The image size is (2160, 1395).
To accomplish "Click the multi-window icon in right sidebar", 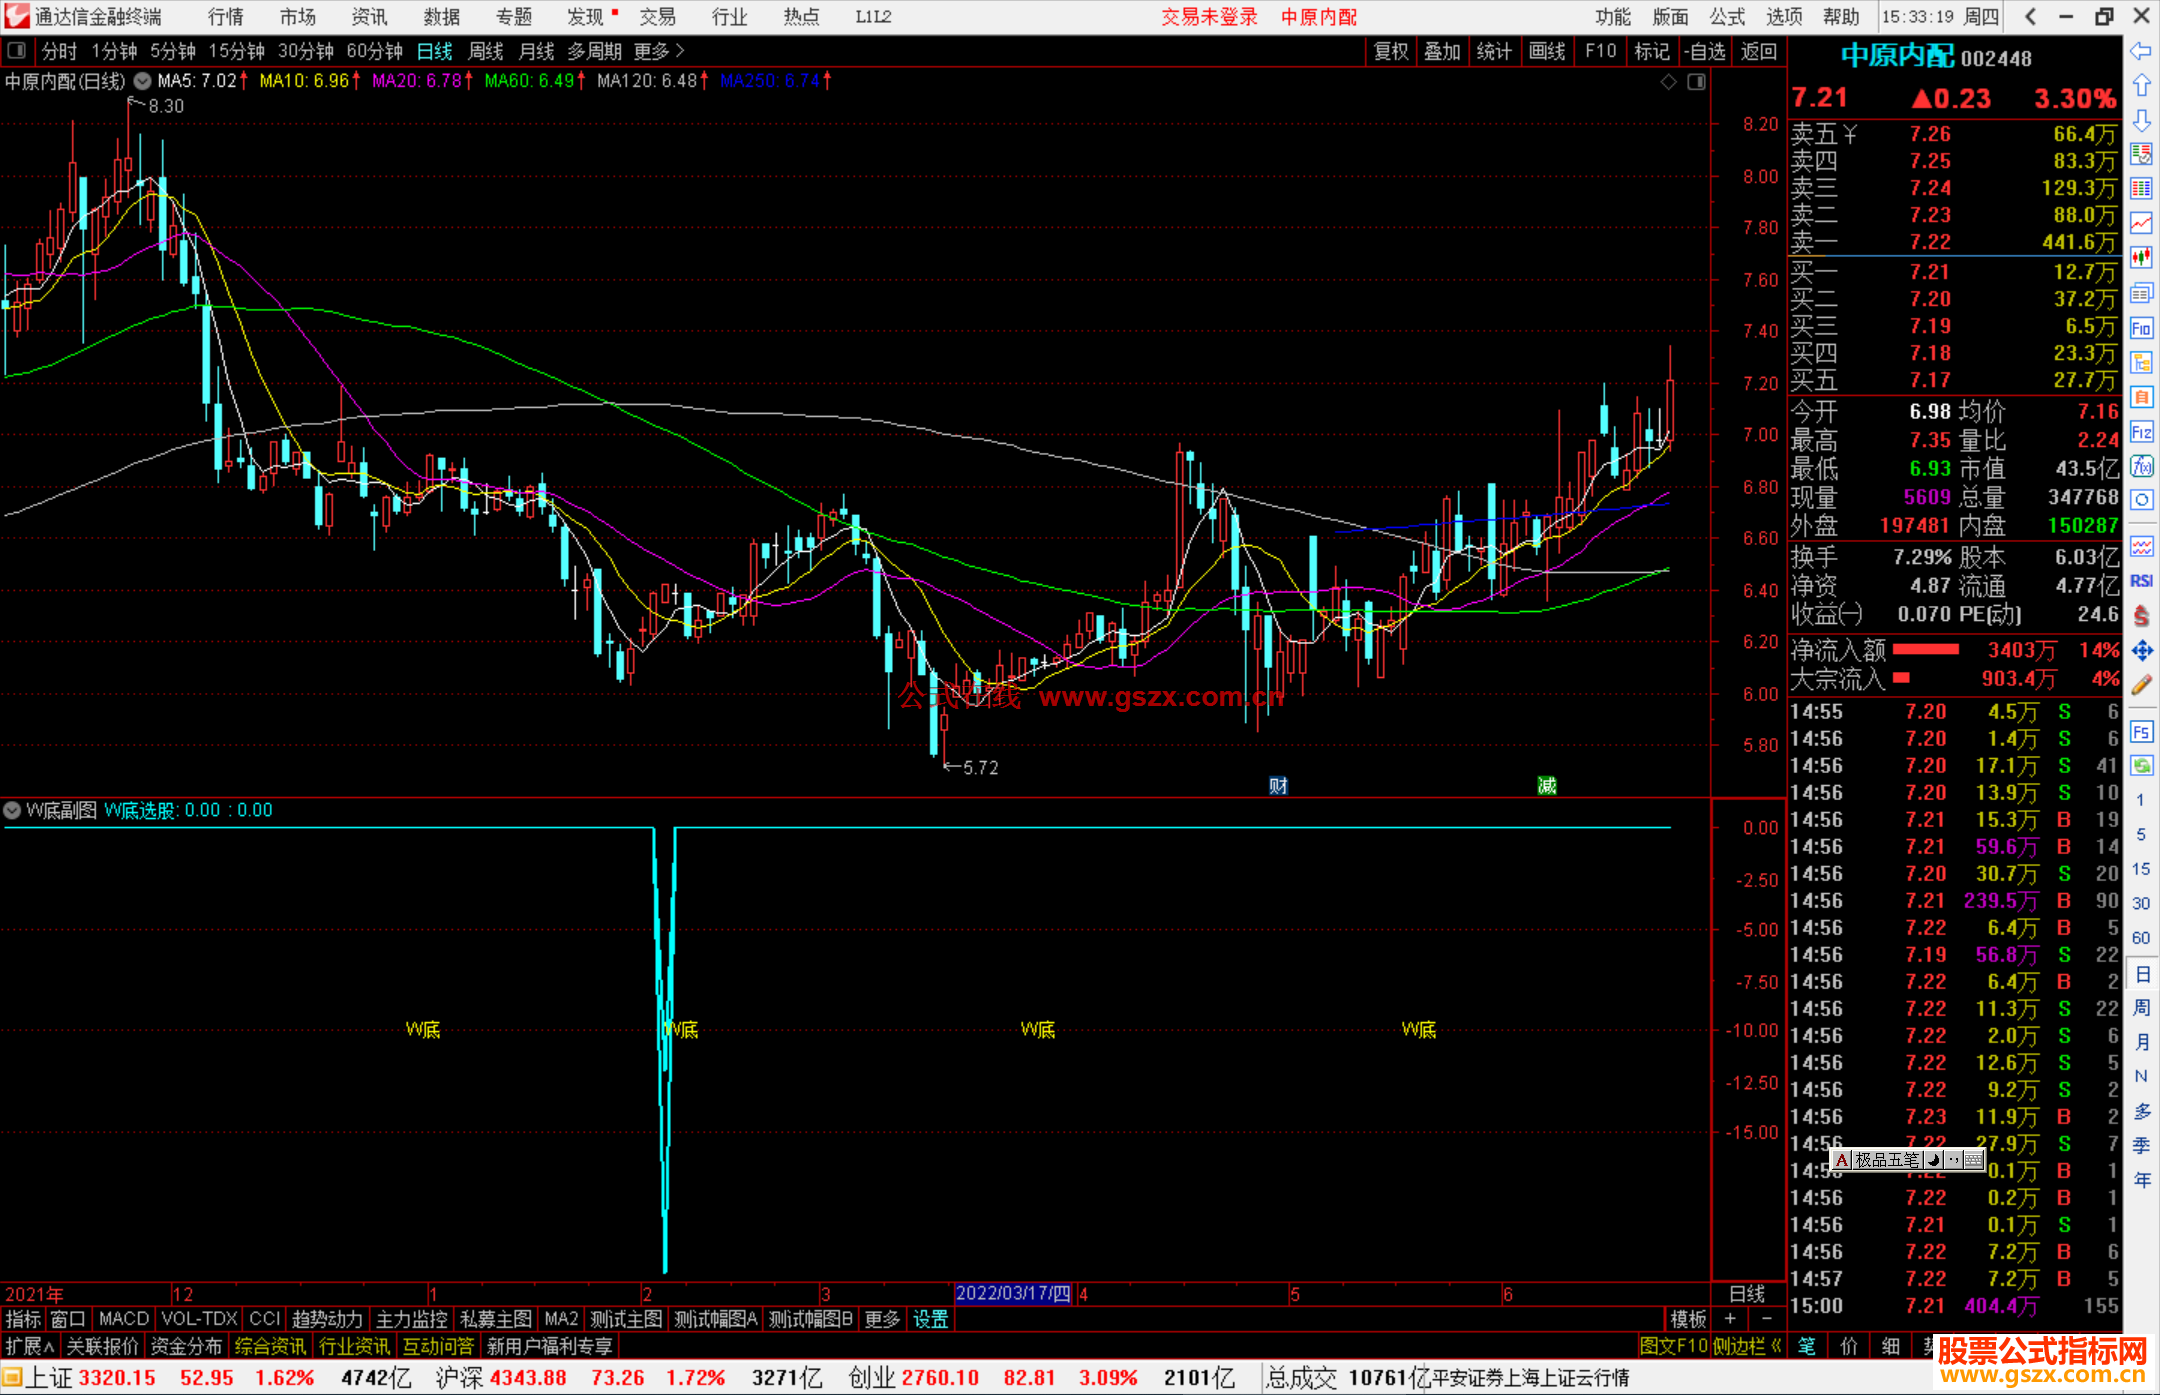I will pos(2141,293).
